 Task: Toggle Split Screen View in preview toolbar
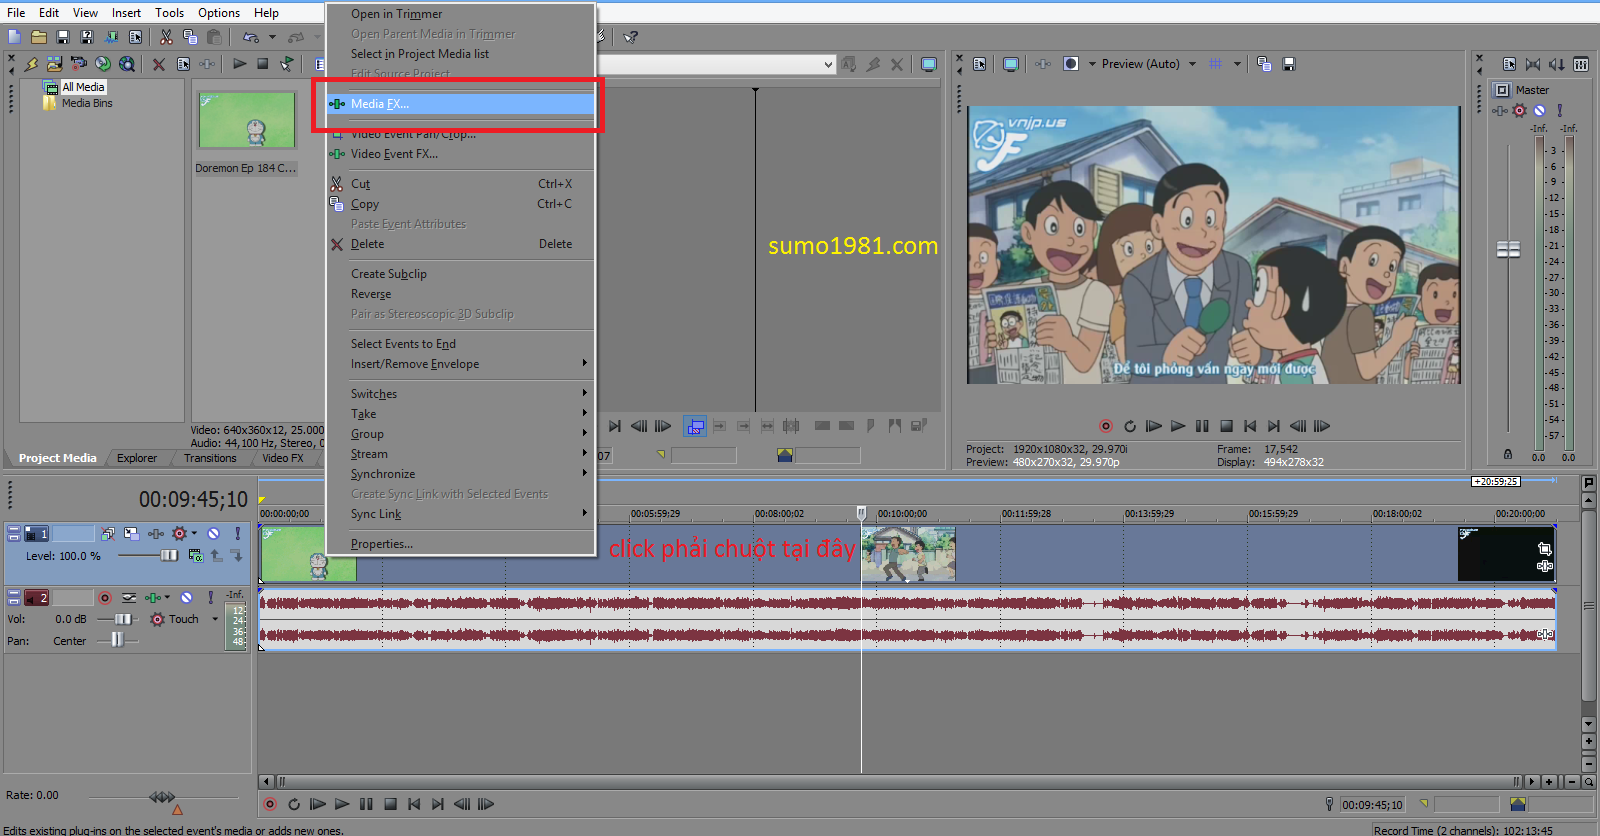pyautogui.click(x=1071, y=64)
